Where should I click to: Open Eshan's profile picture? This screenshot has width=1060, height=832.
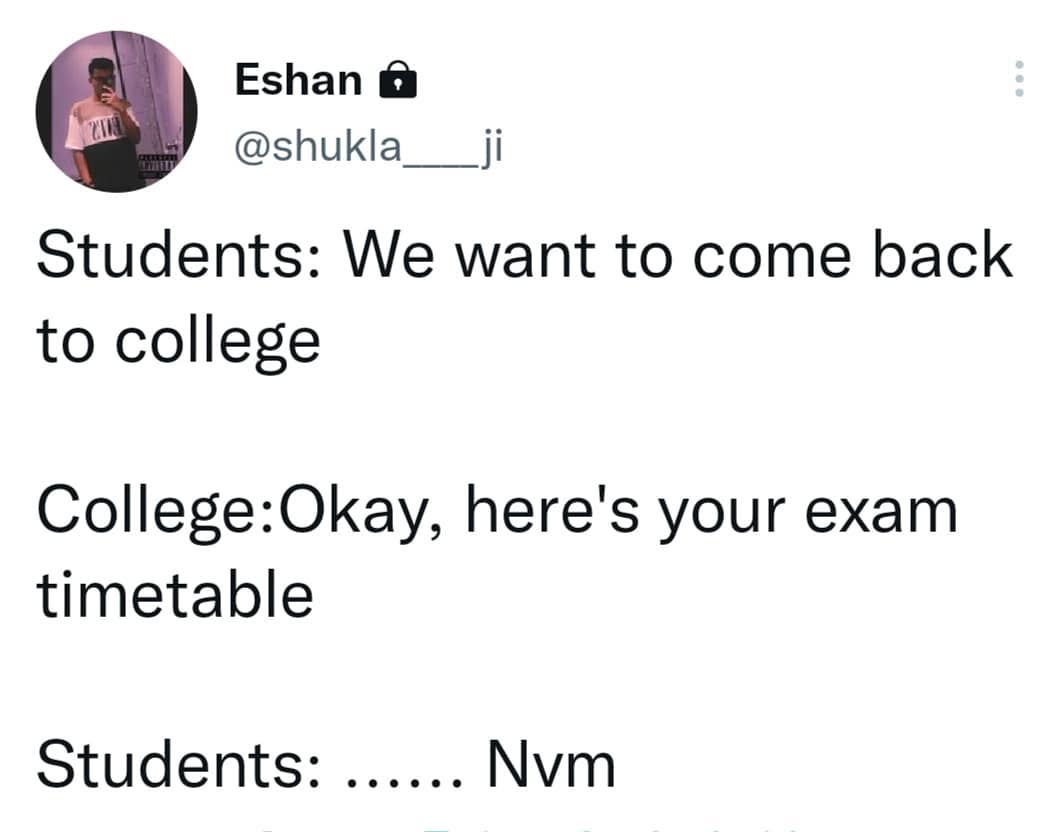[x=116, y=110]
